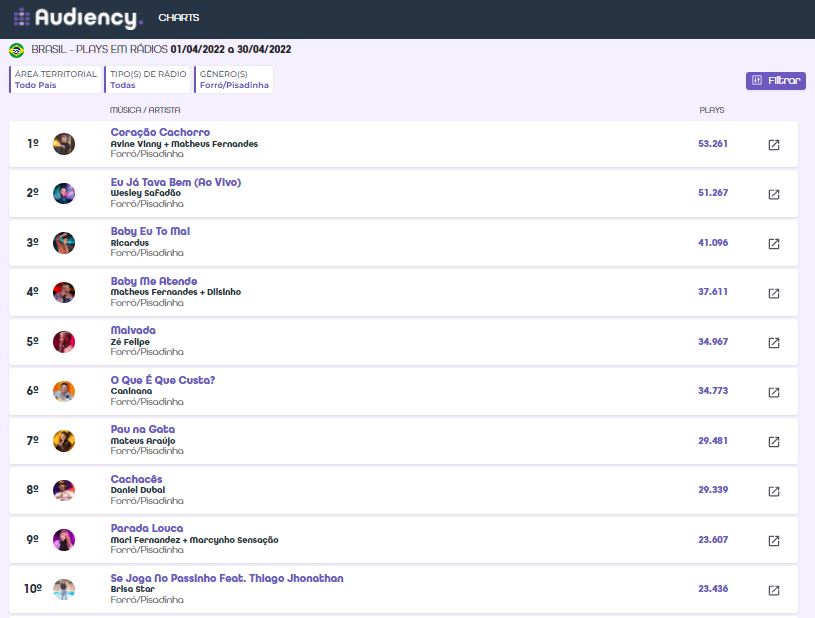Click Wesley Safadão artist thumbnail
The width and height of the screenshot is (815, 618).
pyautogui.click(x=64, y=194)
